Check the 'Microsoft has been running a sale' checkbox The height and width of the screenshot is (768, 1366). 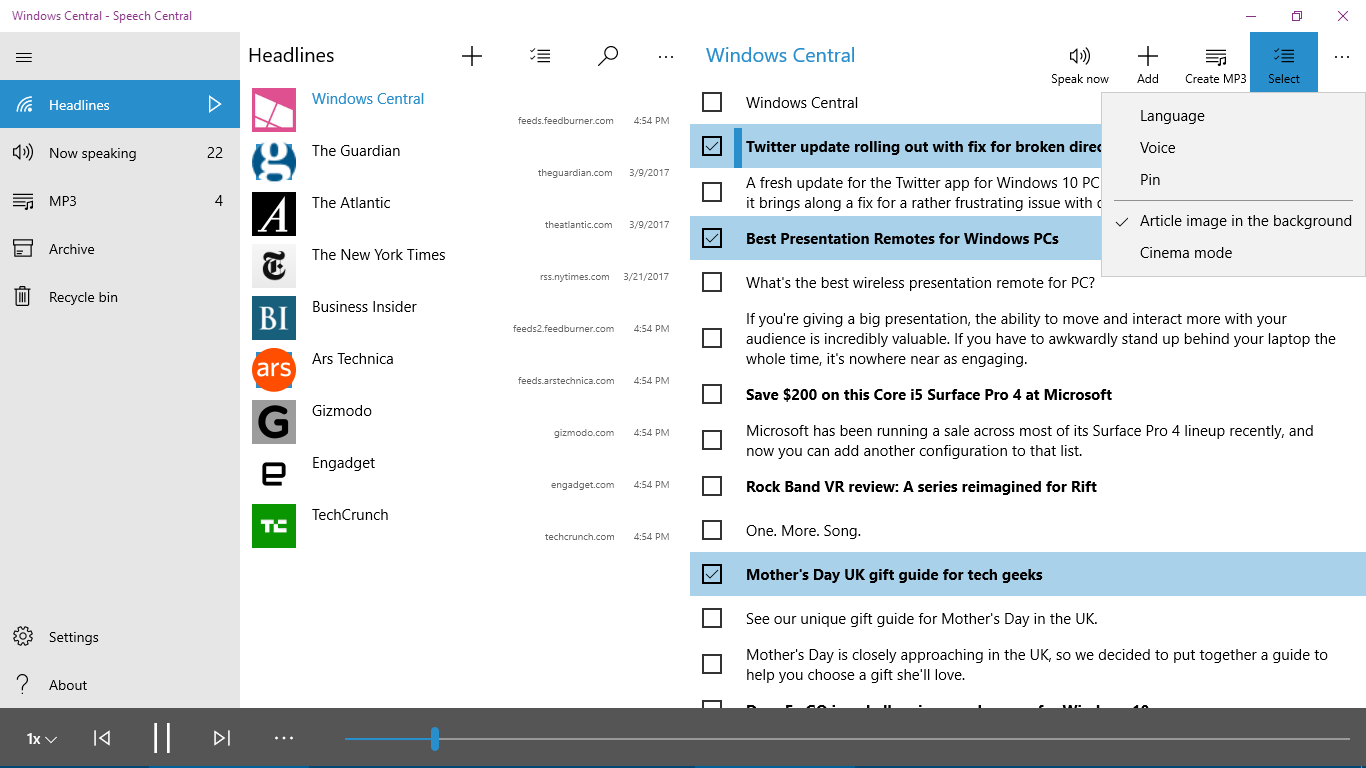[712, 440]
